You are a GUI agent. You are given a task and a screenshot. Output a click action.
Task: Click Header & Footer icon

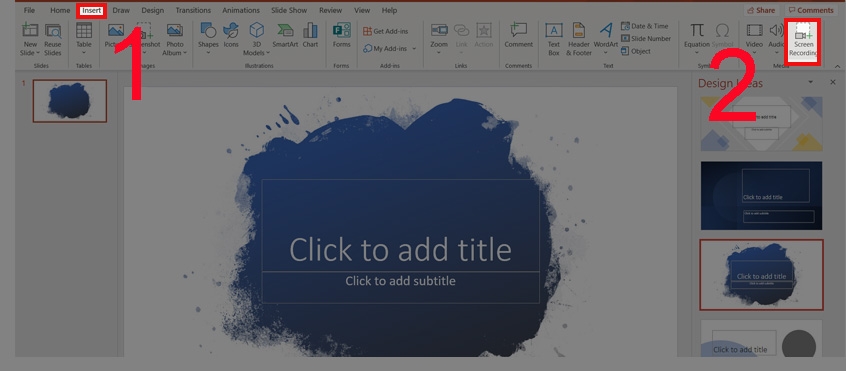579,39
